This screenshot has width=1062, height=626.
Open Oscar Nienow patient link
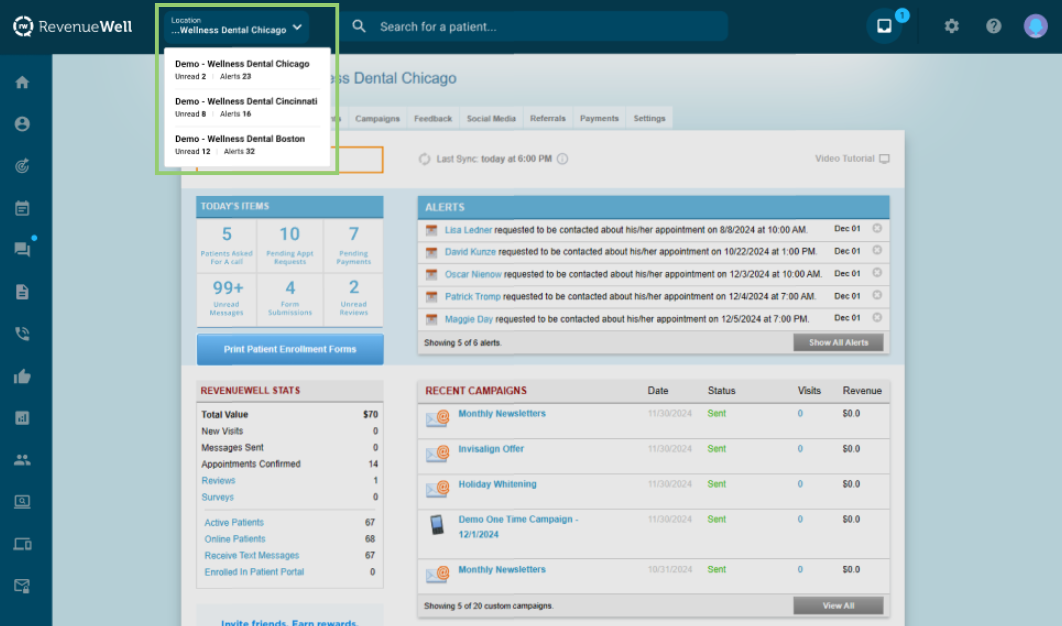pyautogui.click(x=473, y=274)
